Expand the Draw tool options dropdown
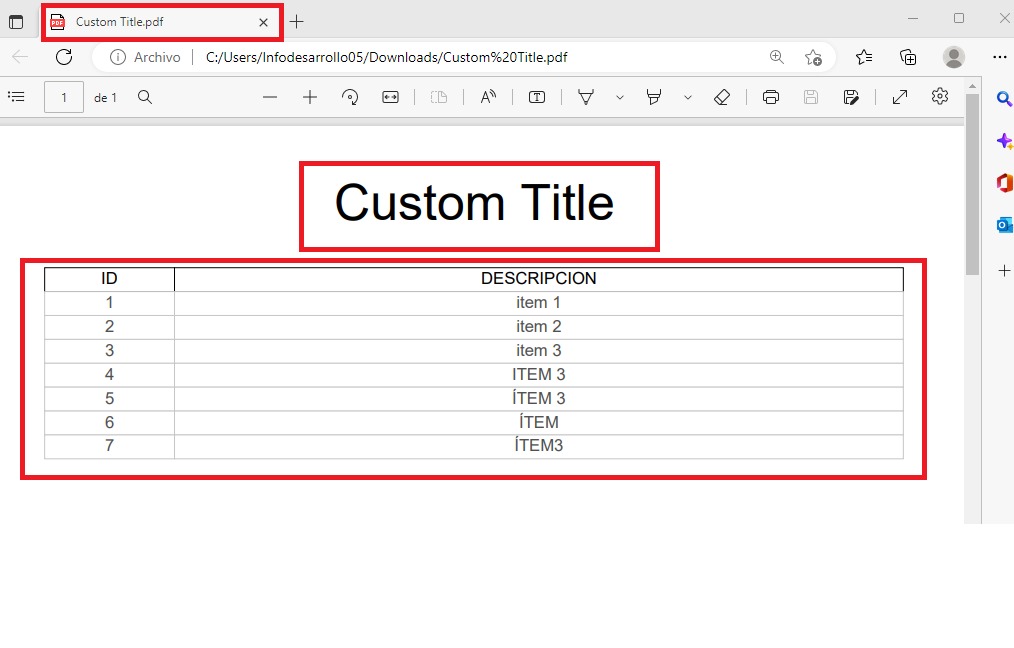The width and height of the screenshot is (1014, 648). pos(620,98)
